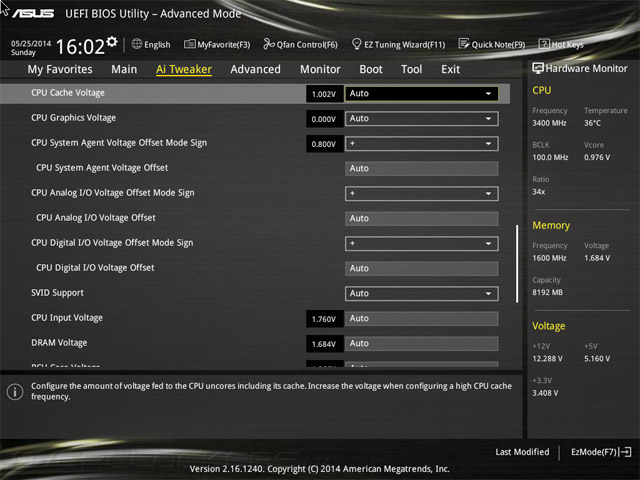This screenshot has height=480, width=640.
Task: Open CPU Cache Voltage dropdown
Action: (x=421, y=93)
